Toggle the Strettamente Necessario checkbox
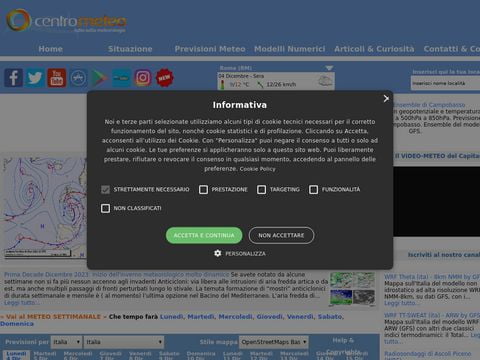 tap(105, 190)
